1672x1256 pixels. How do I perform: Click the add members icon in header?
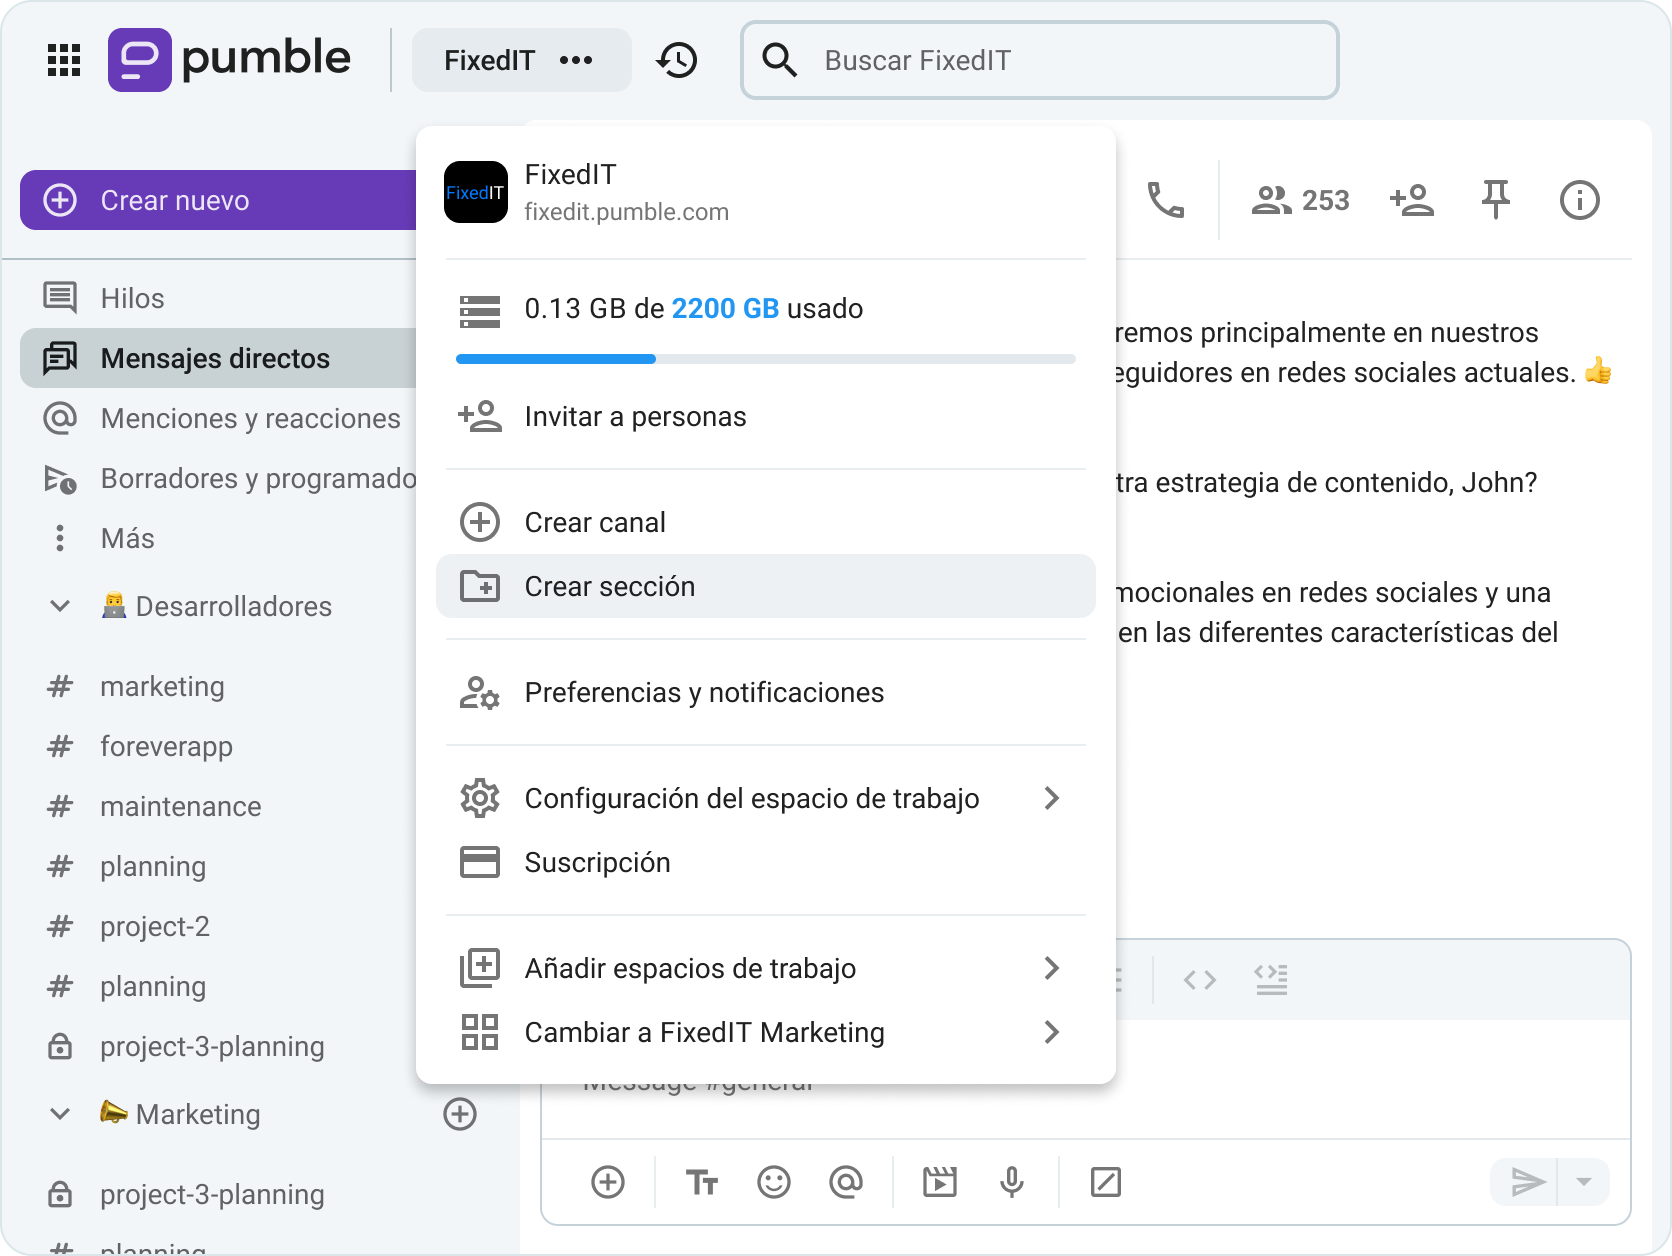point(1411,200)
